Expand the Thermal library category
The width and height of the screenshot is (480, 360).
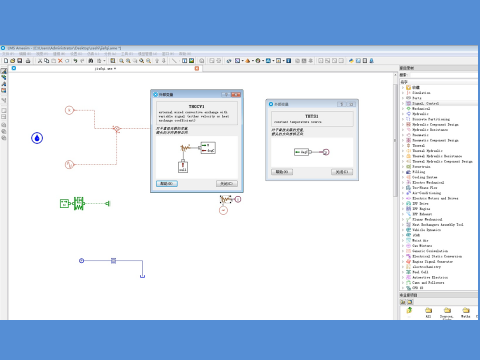[403, 146]
